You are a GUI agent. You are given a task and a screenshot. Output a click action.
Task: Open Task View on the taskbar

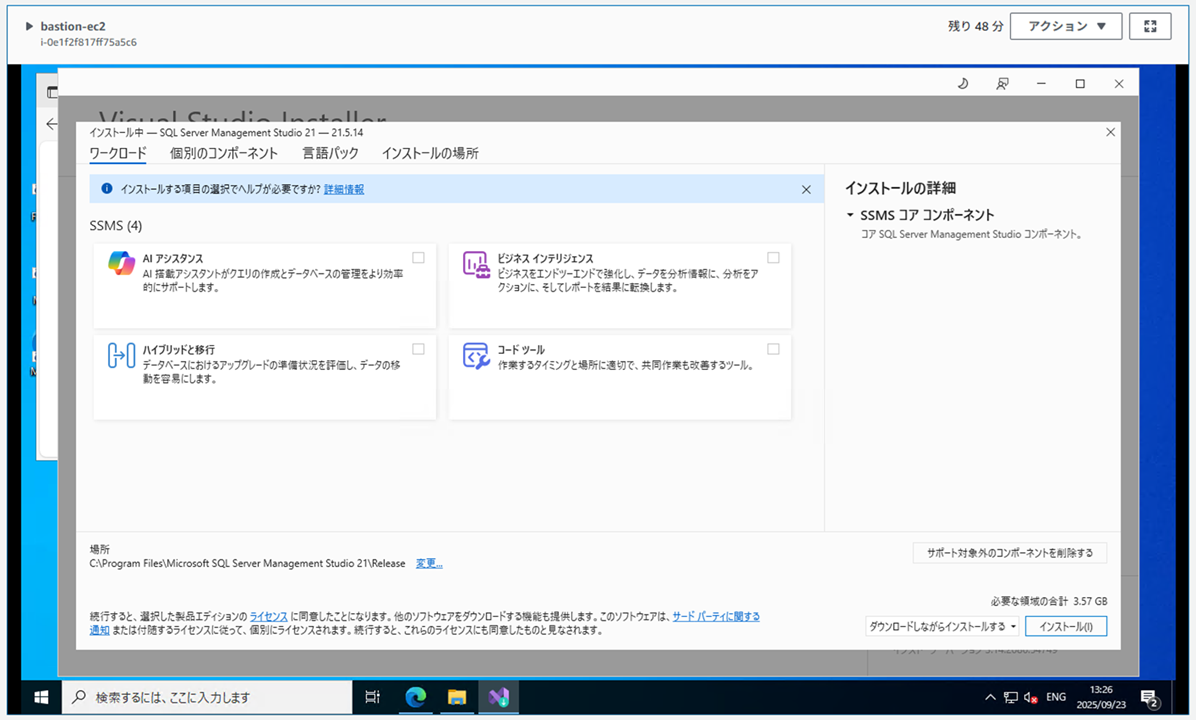(372, 697)
